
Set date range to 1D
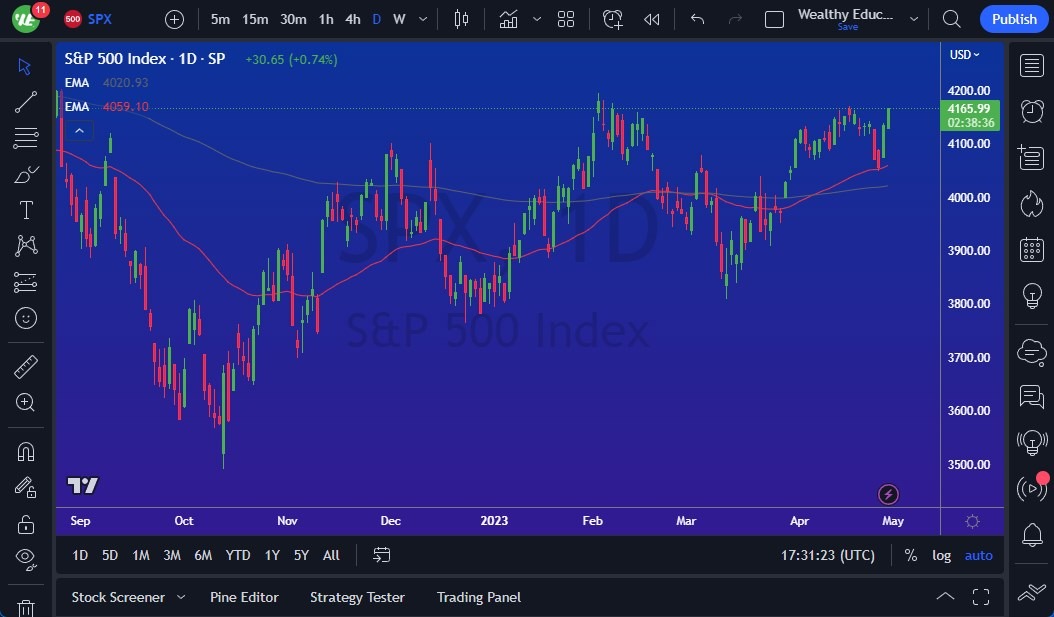[x=80, y=555]
